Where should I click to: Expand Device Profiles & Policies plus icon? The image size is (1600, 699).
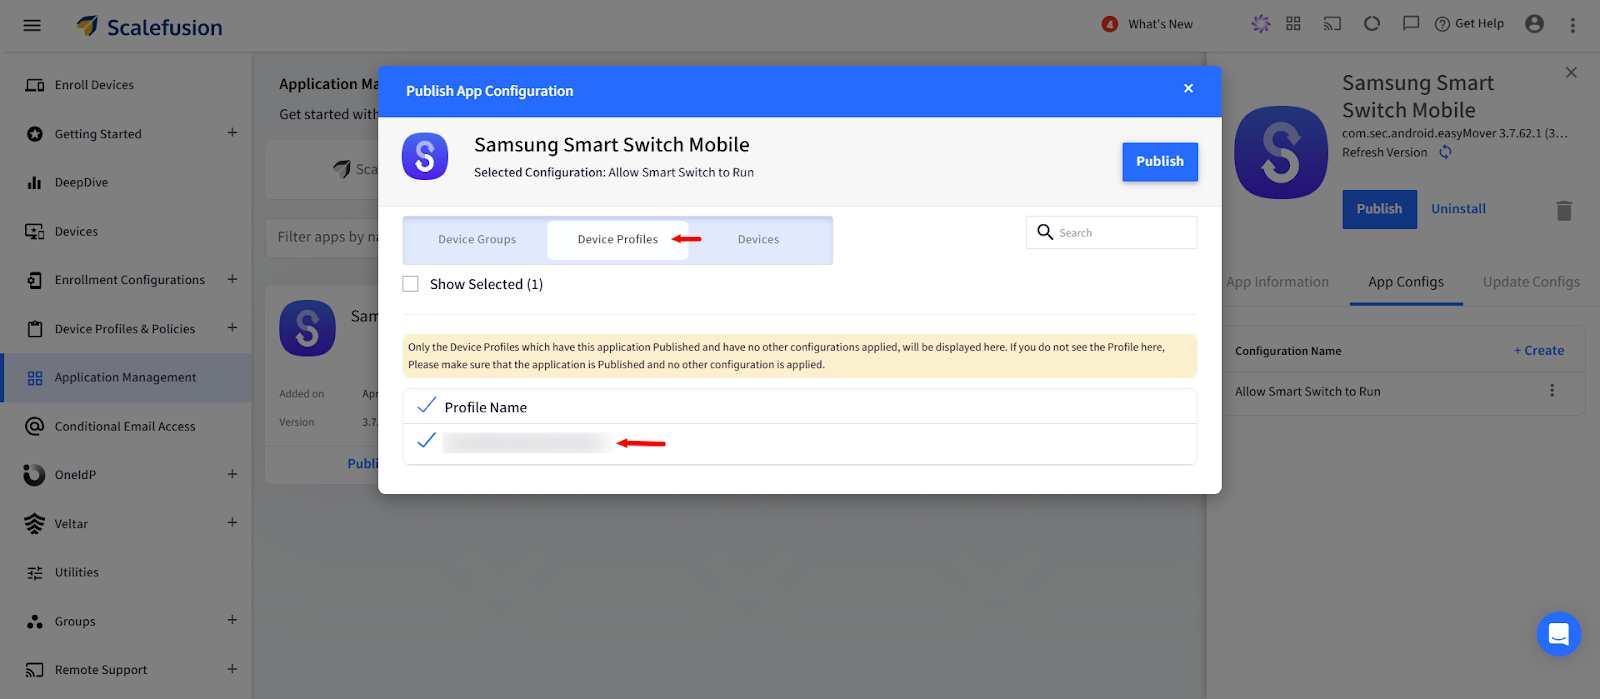click(232, 327)
